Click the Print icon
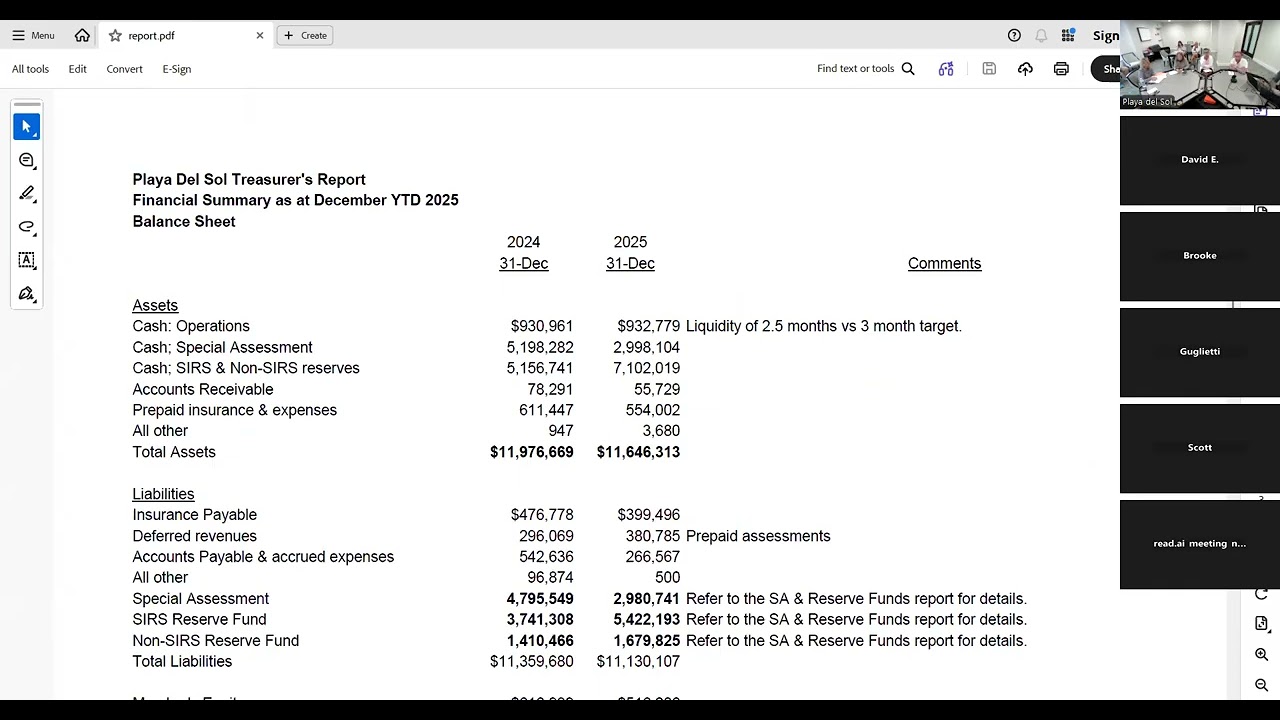The height and width of the screenshot is (720, 1280). (1061, 69)
